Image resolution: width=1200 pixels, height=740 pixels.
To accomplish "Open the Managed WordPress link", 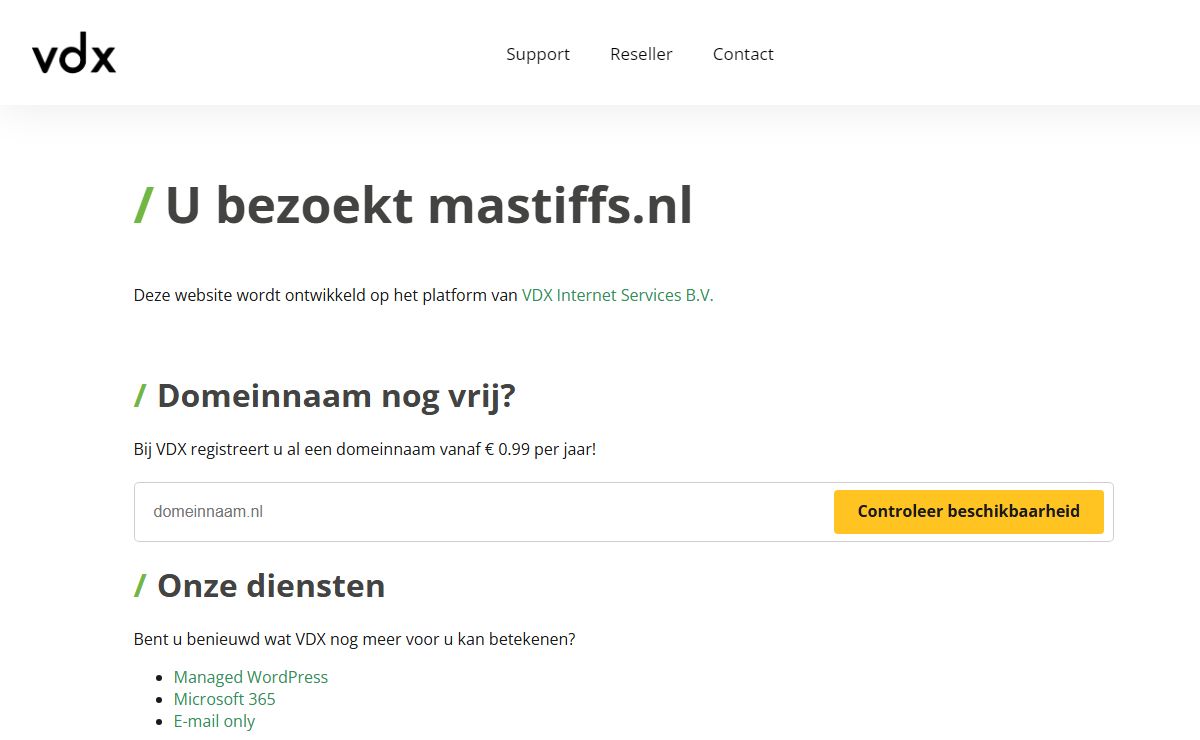I will [x=251, y=677].
